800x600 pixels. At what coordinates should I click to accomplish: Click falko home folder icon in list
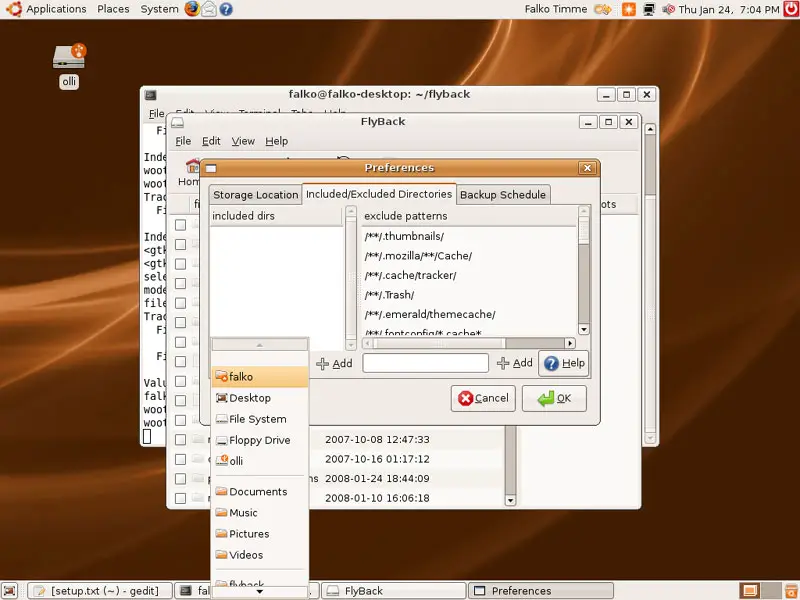coord(221,377)
